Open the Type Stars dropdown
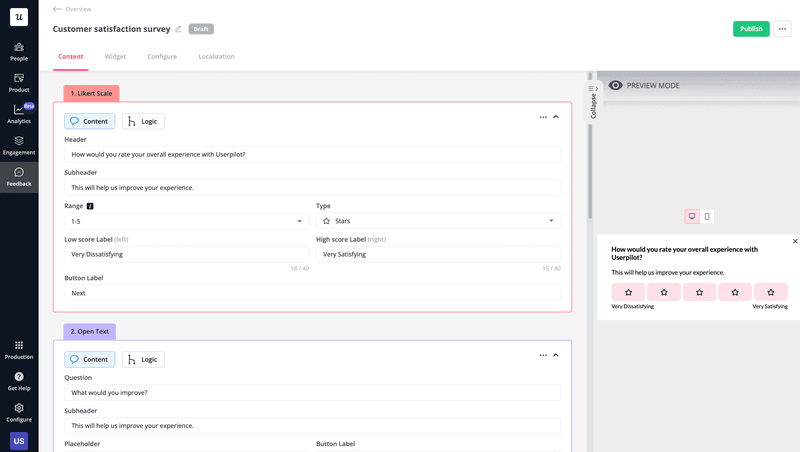The image size is (800, 452). click(438, 221)
